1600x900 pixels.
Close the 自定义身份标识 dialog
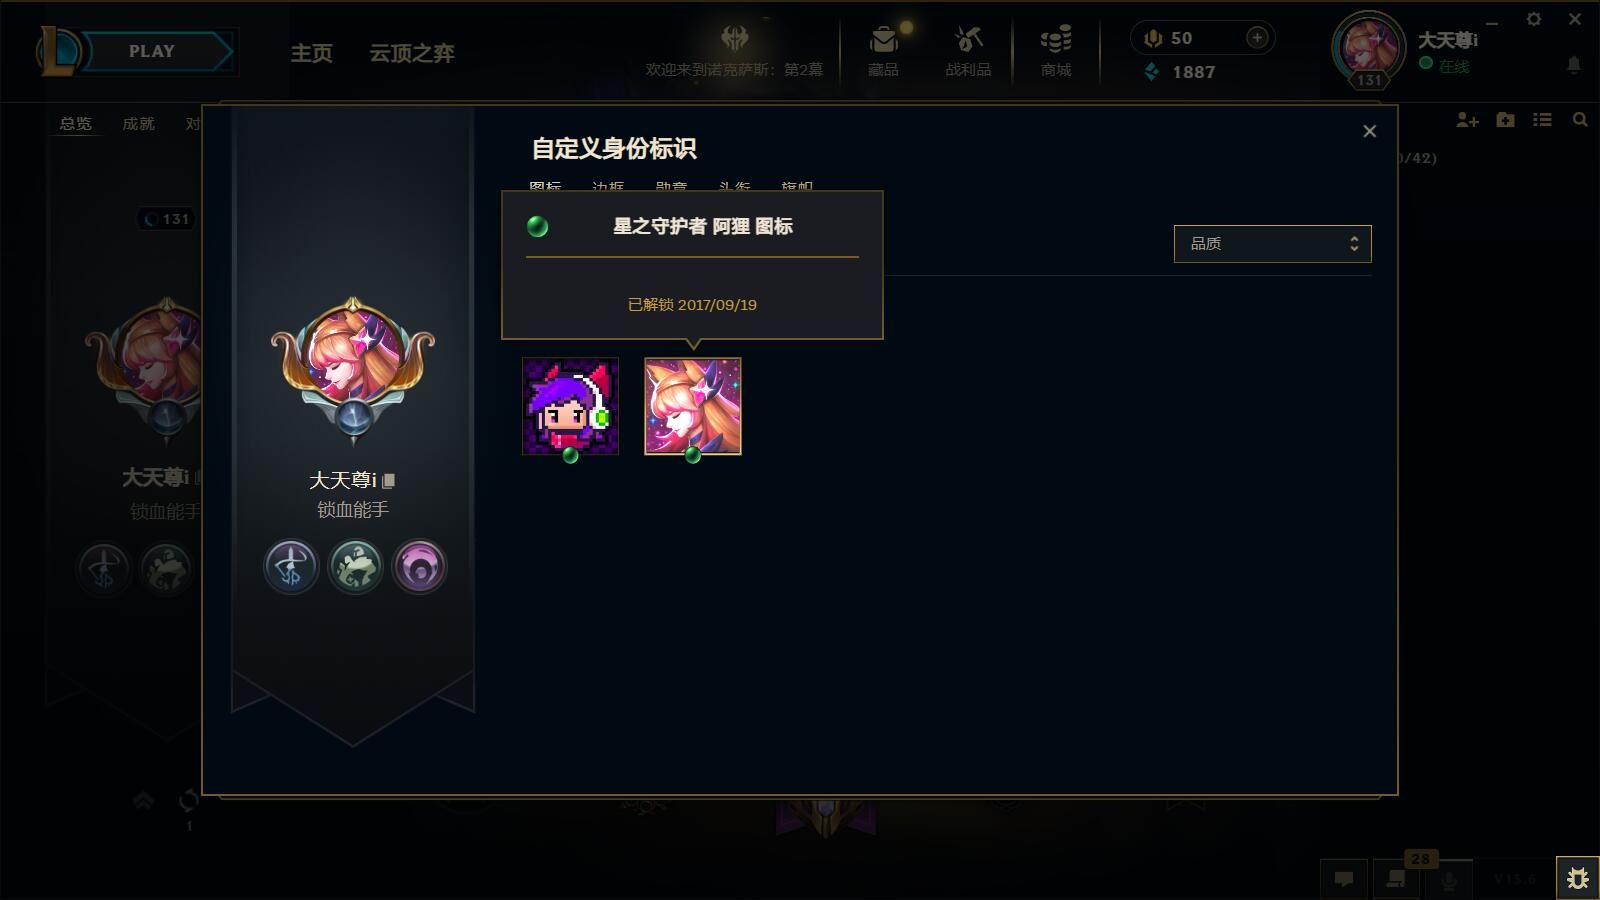(x=1370, y=131)
